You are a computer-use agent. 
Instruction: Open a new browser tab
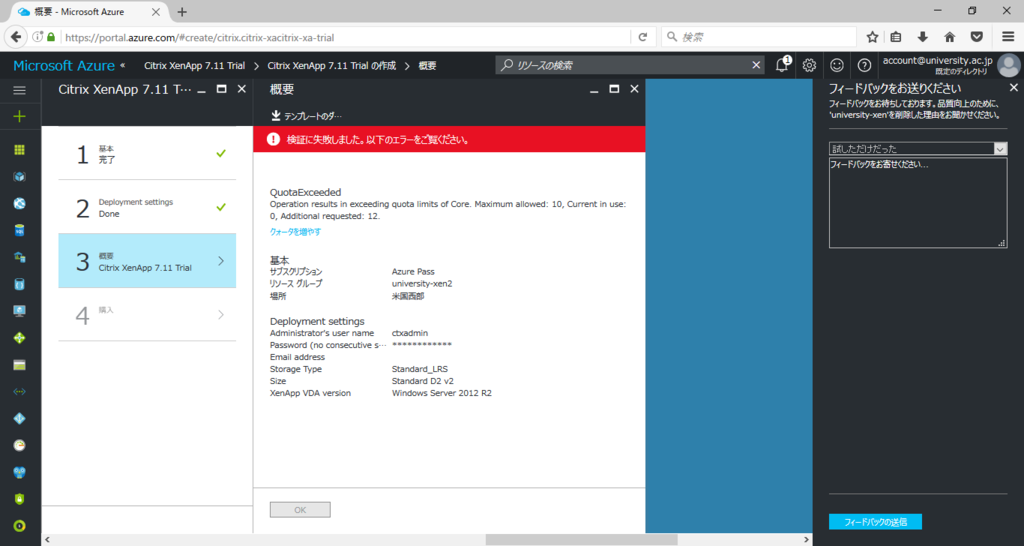tap(182, 12)
